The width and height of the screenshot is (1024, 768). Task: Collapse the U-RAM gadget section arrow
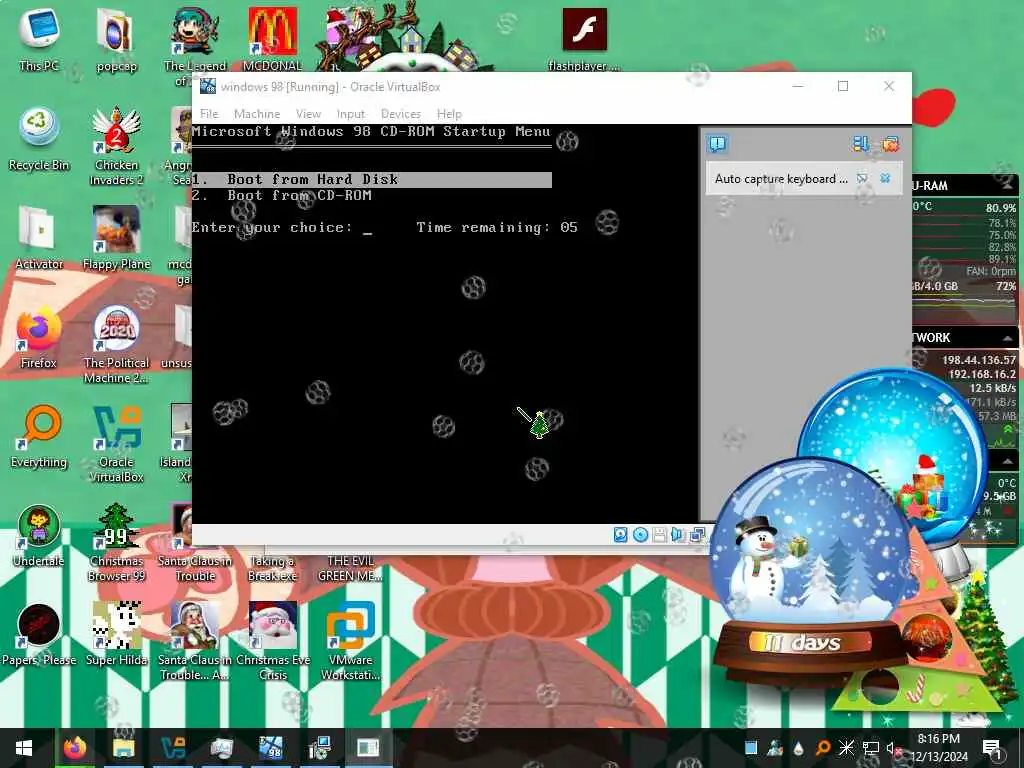click(1007, 185)
